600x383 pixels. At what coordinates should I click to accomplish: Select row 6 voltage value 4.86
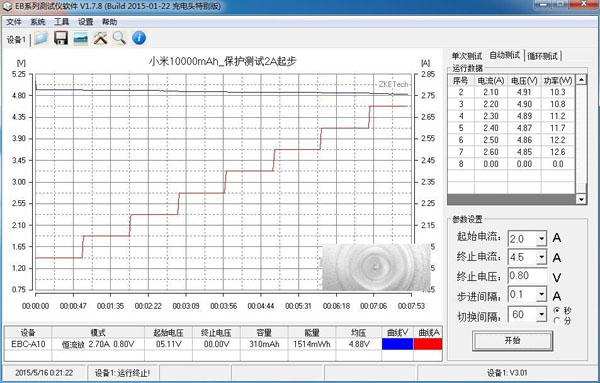coord(524,140)
